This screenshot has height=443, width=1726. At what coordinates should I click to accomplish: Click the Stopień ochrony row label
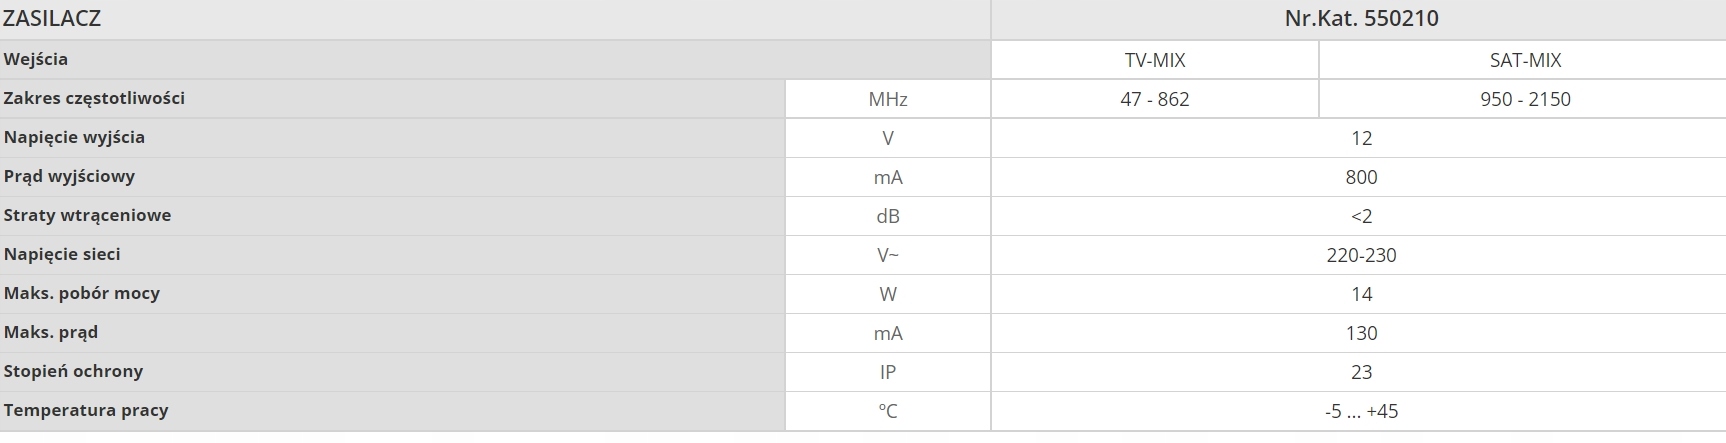pos(73,371)
